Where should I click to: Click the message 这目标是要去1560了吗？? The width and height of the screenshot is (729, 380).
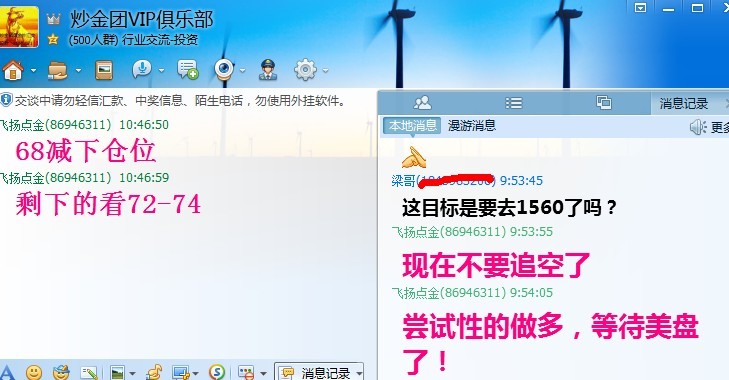510,207
